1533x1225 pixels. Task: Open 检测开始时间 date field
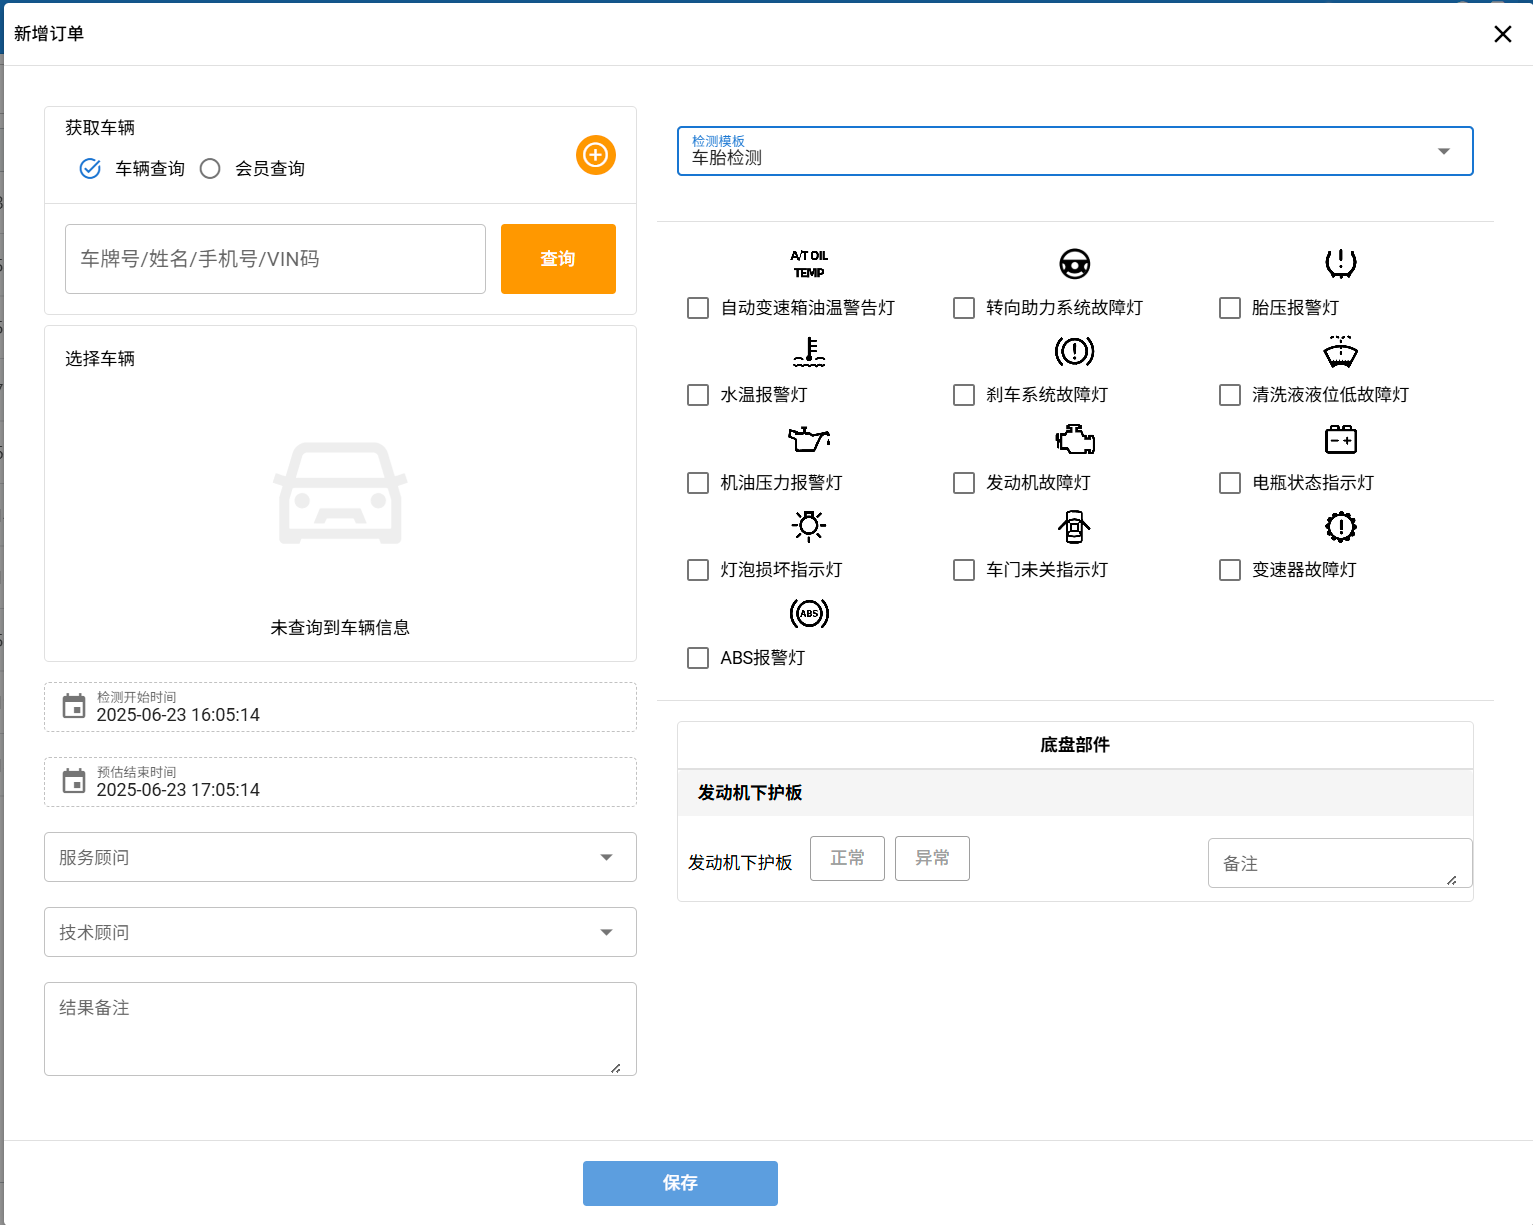340,707
